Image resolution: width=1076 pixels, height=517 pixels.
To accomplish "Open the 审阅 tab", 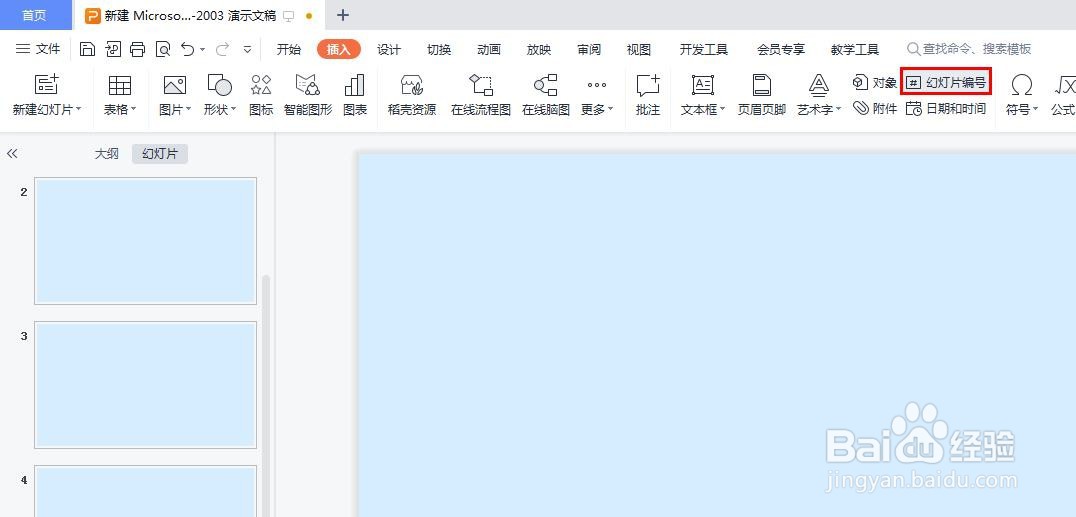I will pos(589,49).
